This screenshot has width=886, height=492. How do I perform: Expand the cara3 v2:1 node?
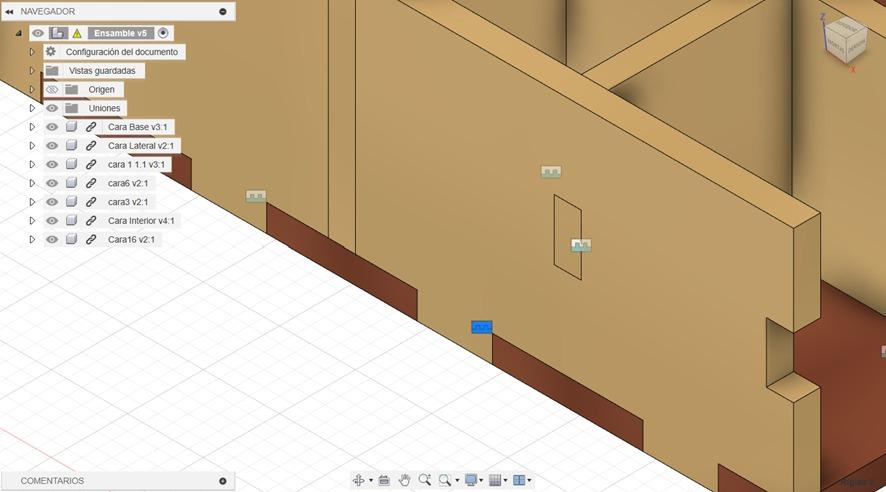(32, 202)
